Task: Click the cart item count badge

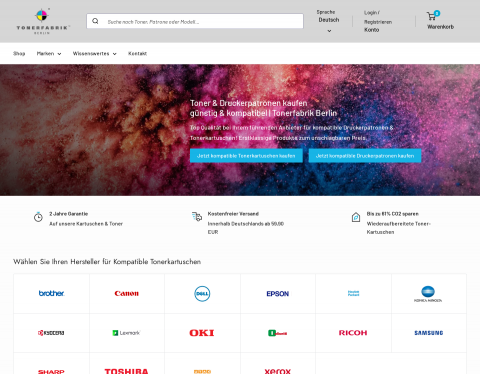Action: (x=437, y=13)
